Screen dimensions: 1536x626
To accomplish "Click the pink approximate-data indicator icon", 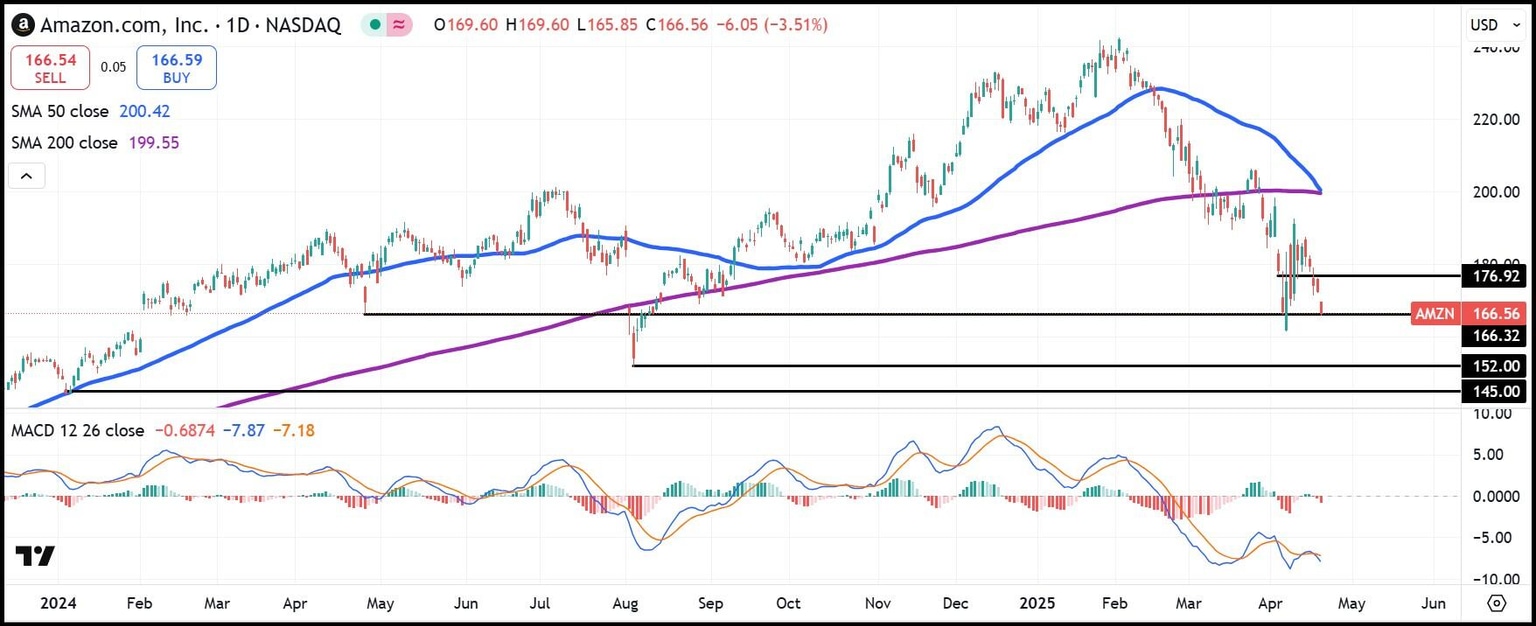I will pyautogui.click(x=399, y=25).
